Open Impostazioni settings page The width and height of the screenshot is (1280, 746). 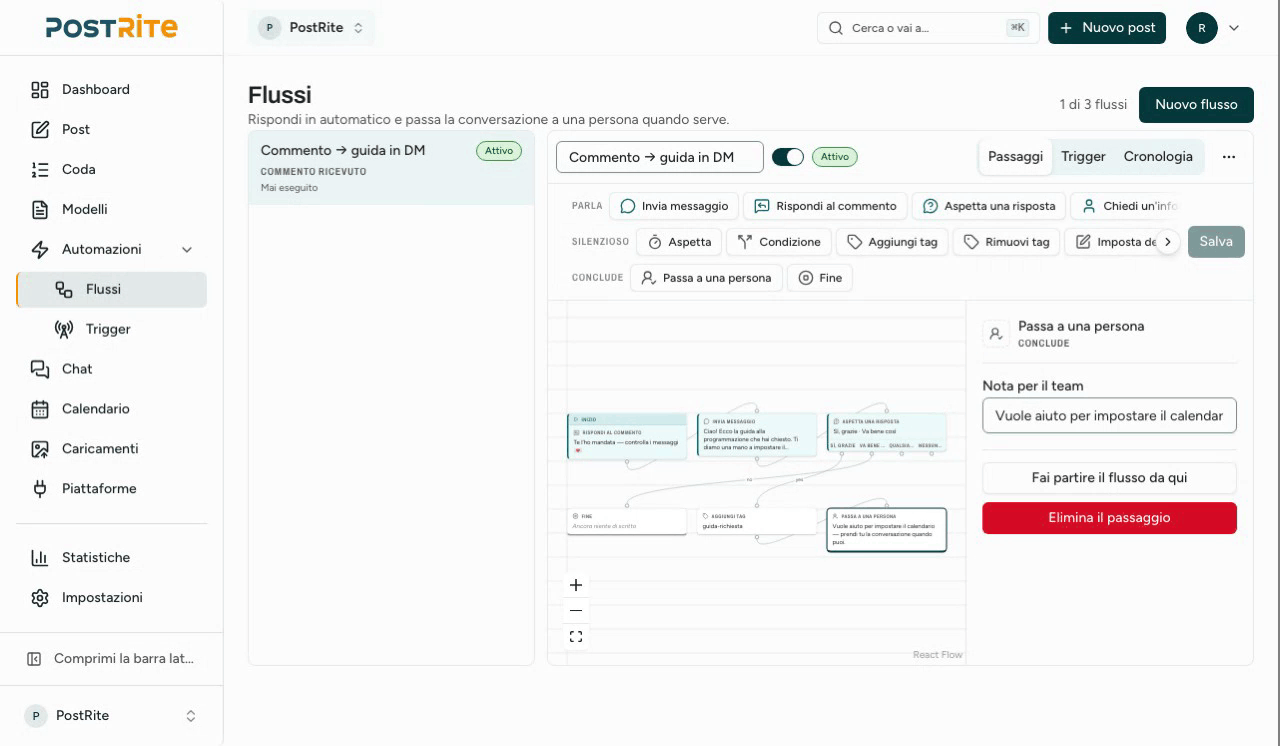pos(111,597)
